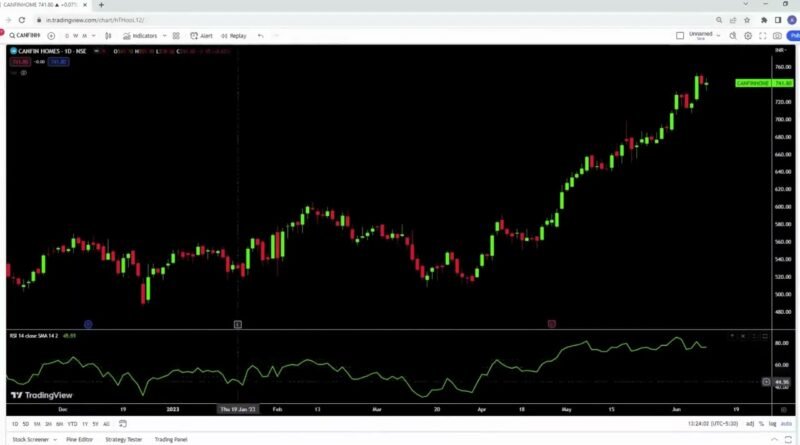Click the red sell price button
Screen dimensions: 800x445
[20, 62]
